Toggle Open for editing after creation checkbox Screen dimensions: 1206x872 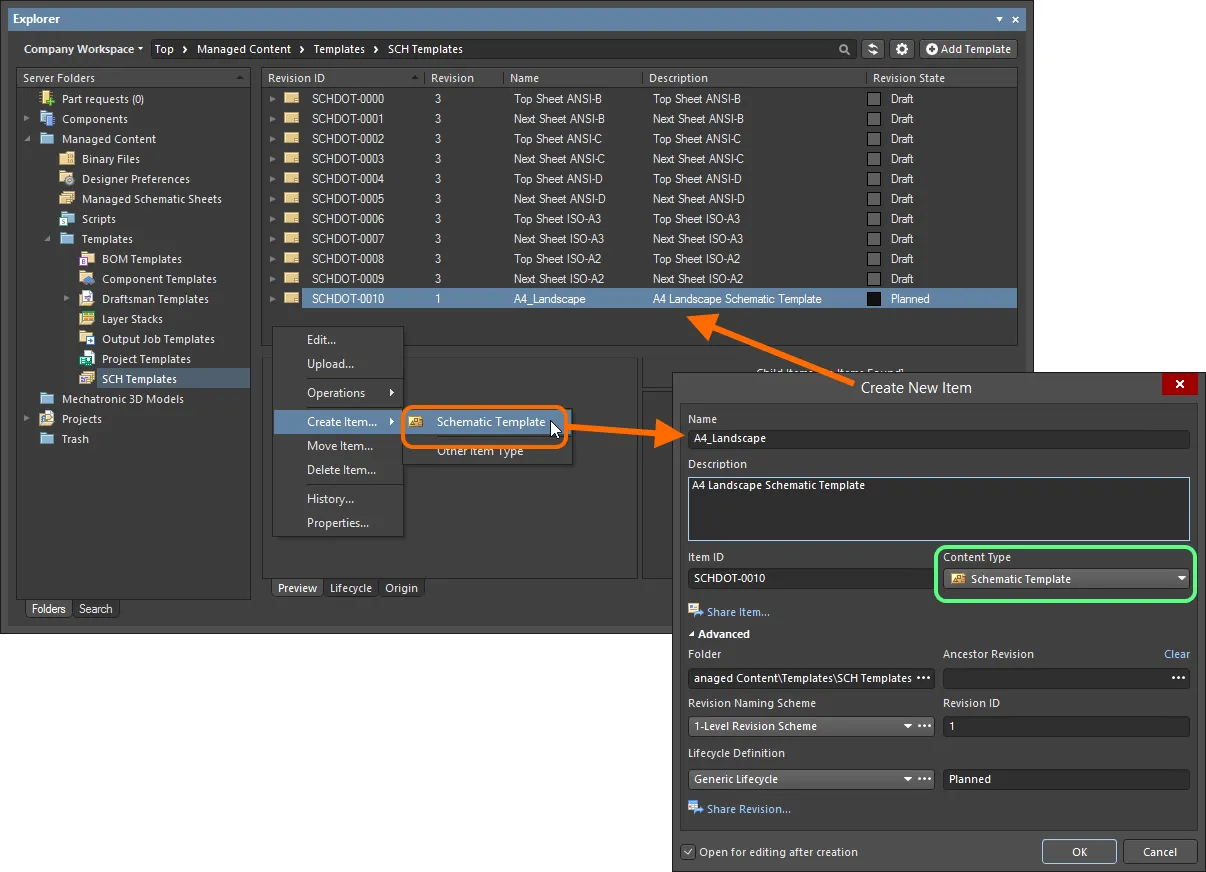tap(688, 852)
